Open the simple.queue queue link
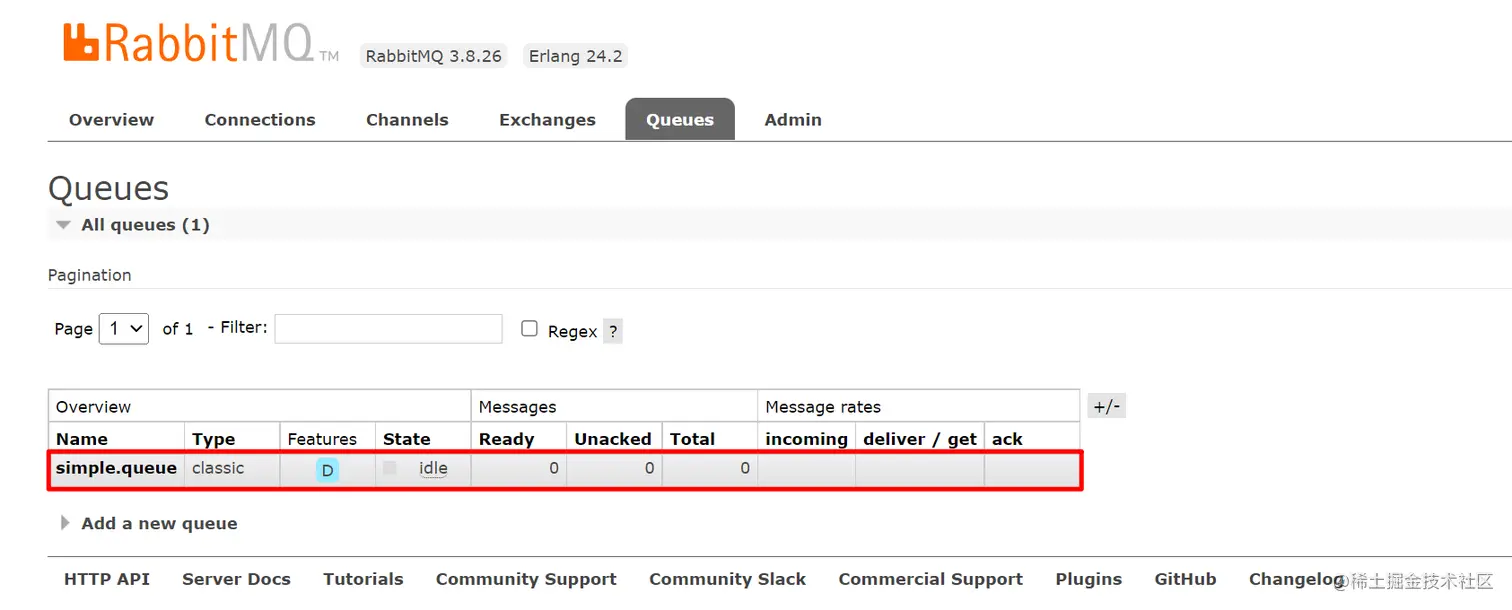This screenshot has height=610, width=1512. pos(116,468)
